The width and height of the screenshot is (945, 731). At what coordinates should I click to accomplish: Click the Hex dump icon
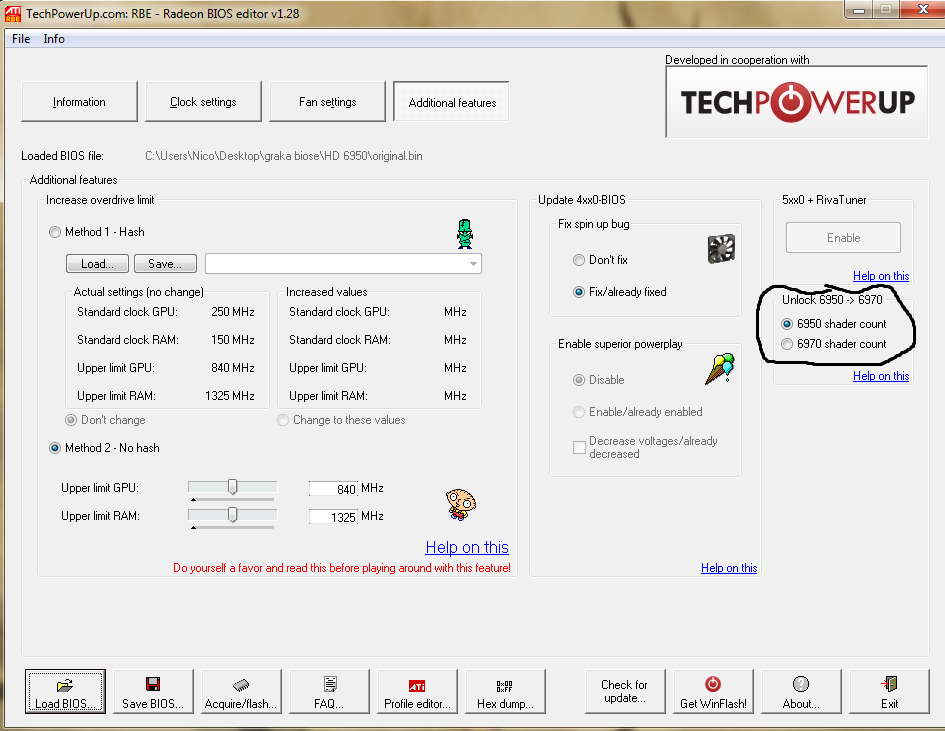click(505, 685)
